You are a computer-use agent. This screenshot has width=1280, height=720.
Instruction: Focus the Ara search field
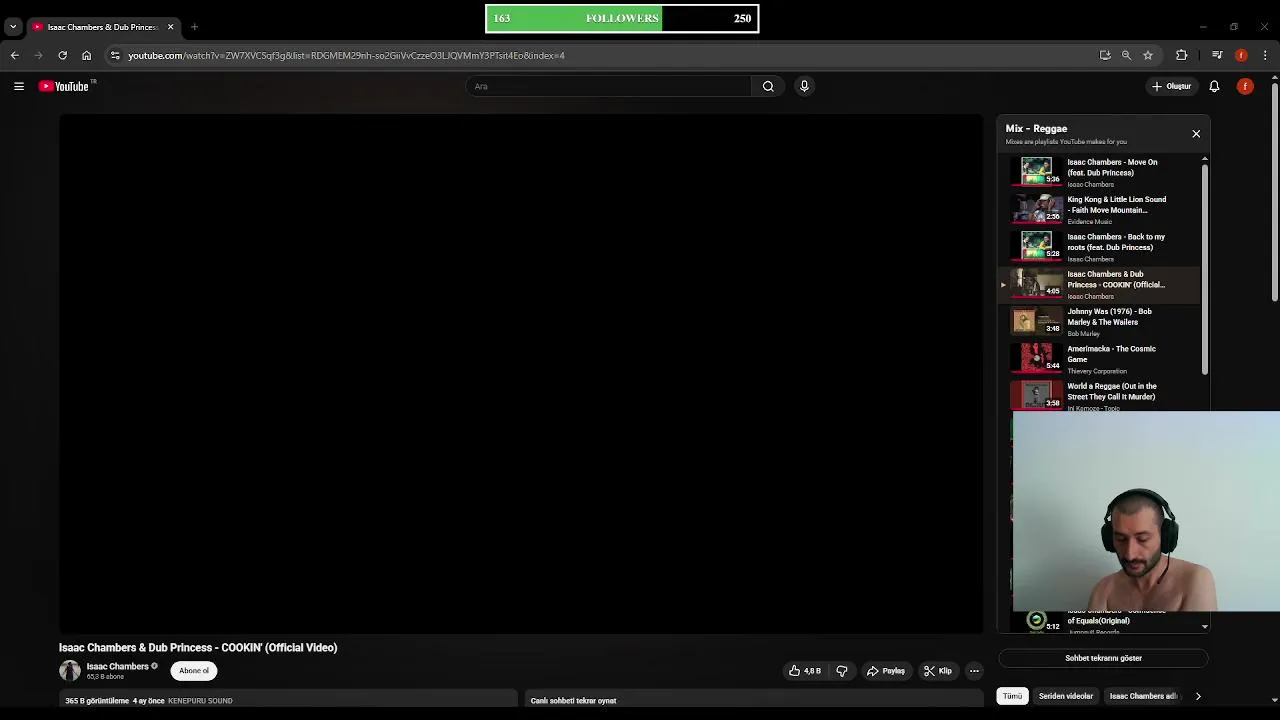(x=608, y=86)
